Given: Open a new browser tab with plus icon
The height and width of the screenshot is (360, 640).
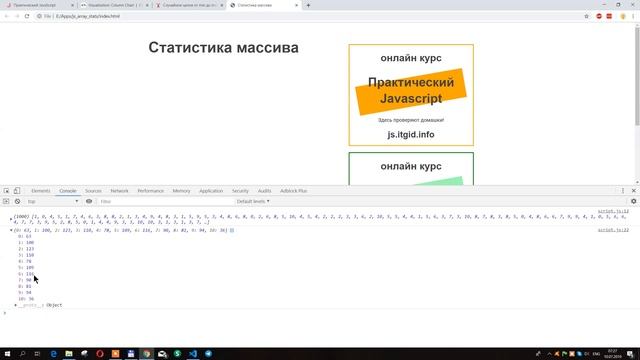Looking at the screenshot, I should pos(308,5).
